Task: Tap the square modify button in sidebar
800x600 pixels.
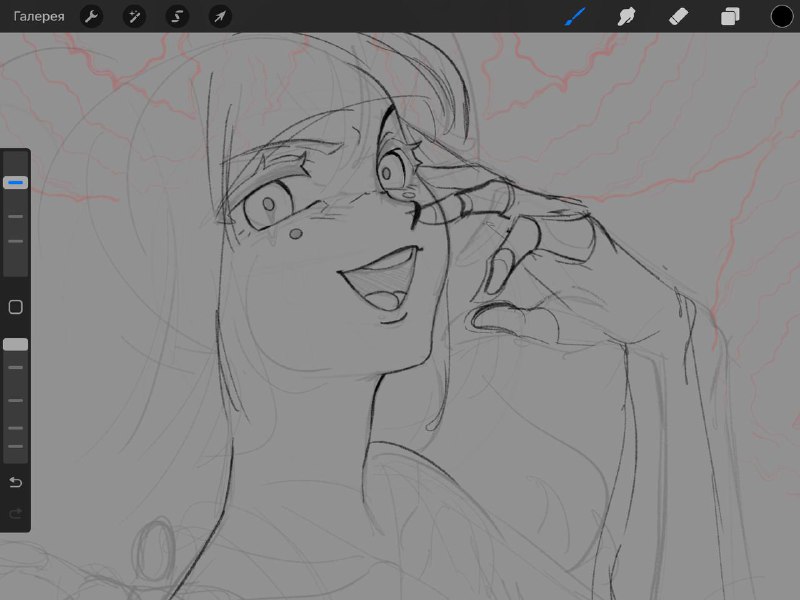Action: (16, 307)
